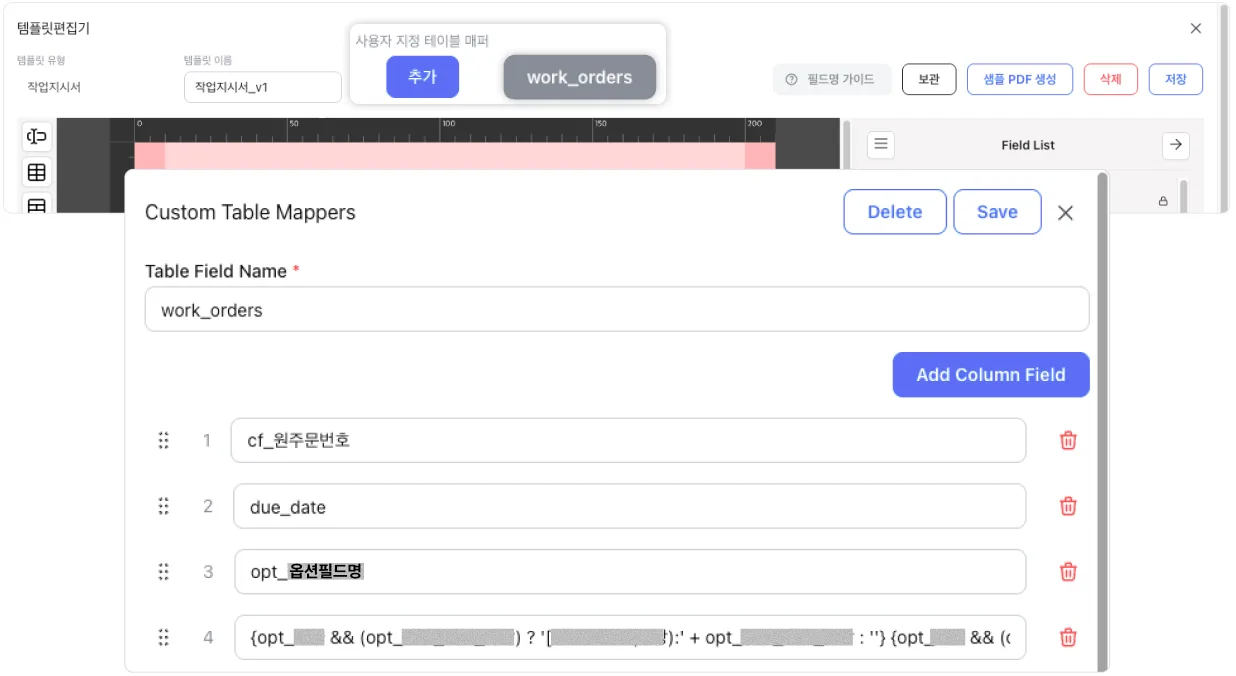The image size is (1236, 676).
Task: Click drag handle of row 3
Action: [164, 572]
